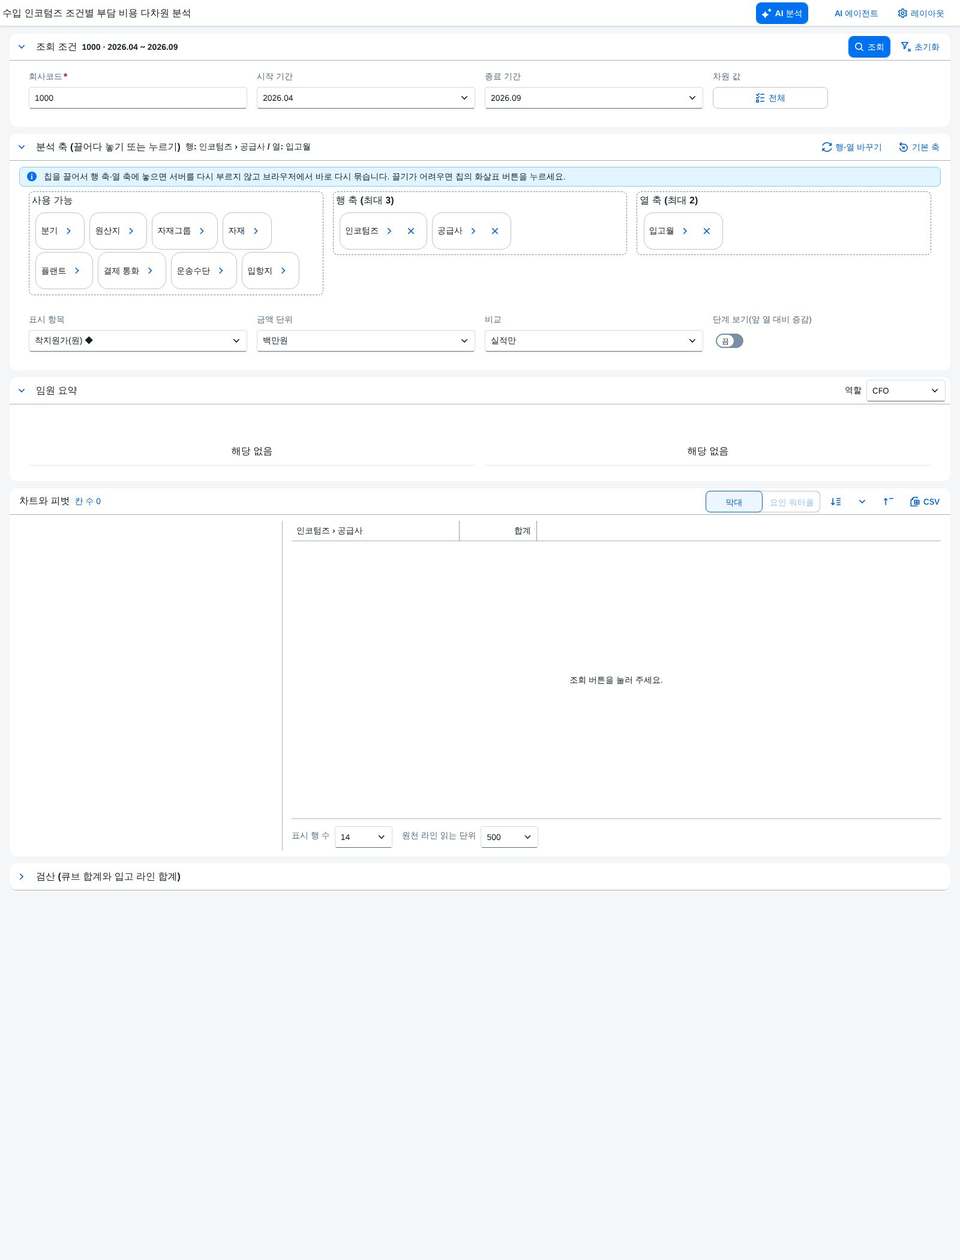Click the arrow on the 원산지 chip
The width and height of the screenshot is (960, 1260).
tap(131, 231)
